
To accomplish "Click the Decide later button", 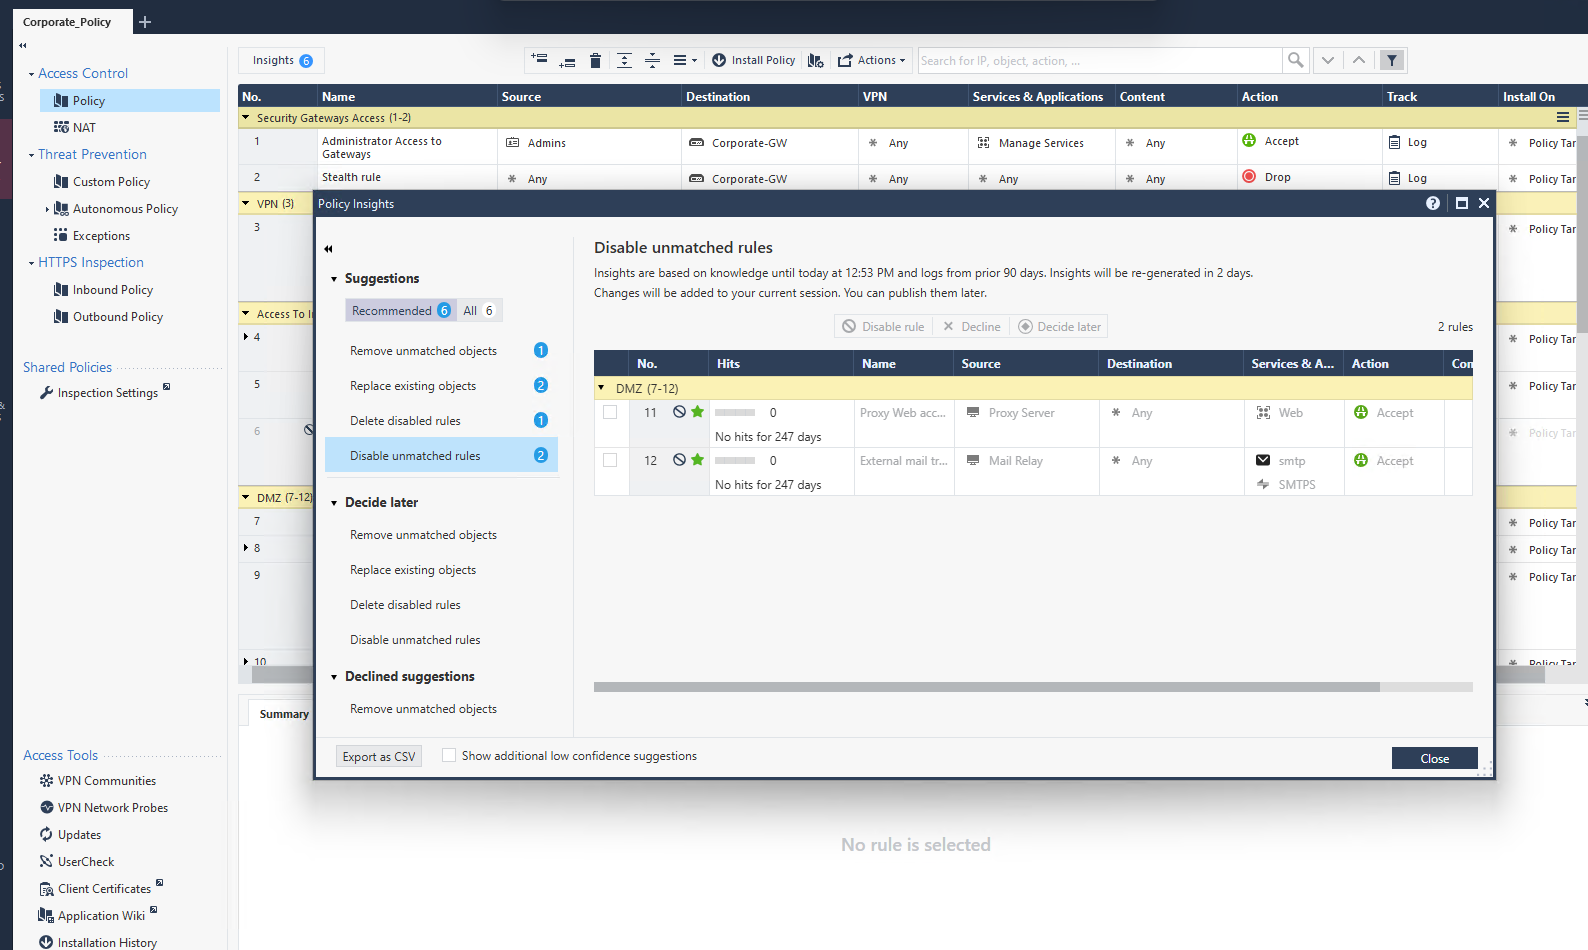I will 1060,326.
